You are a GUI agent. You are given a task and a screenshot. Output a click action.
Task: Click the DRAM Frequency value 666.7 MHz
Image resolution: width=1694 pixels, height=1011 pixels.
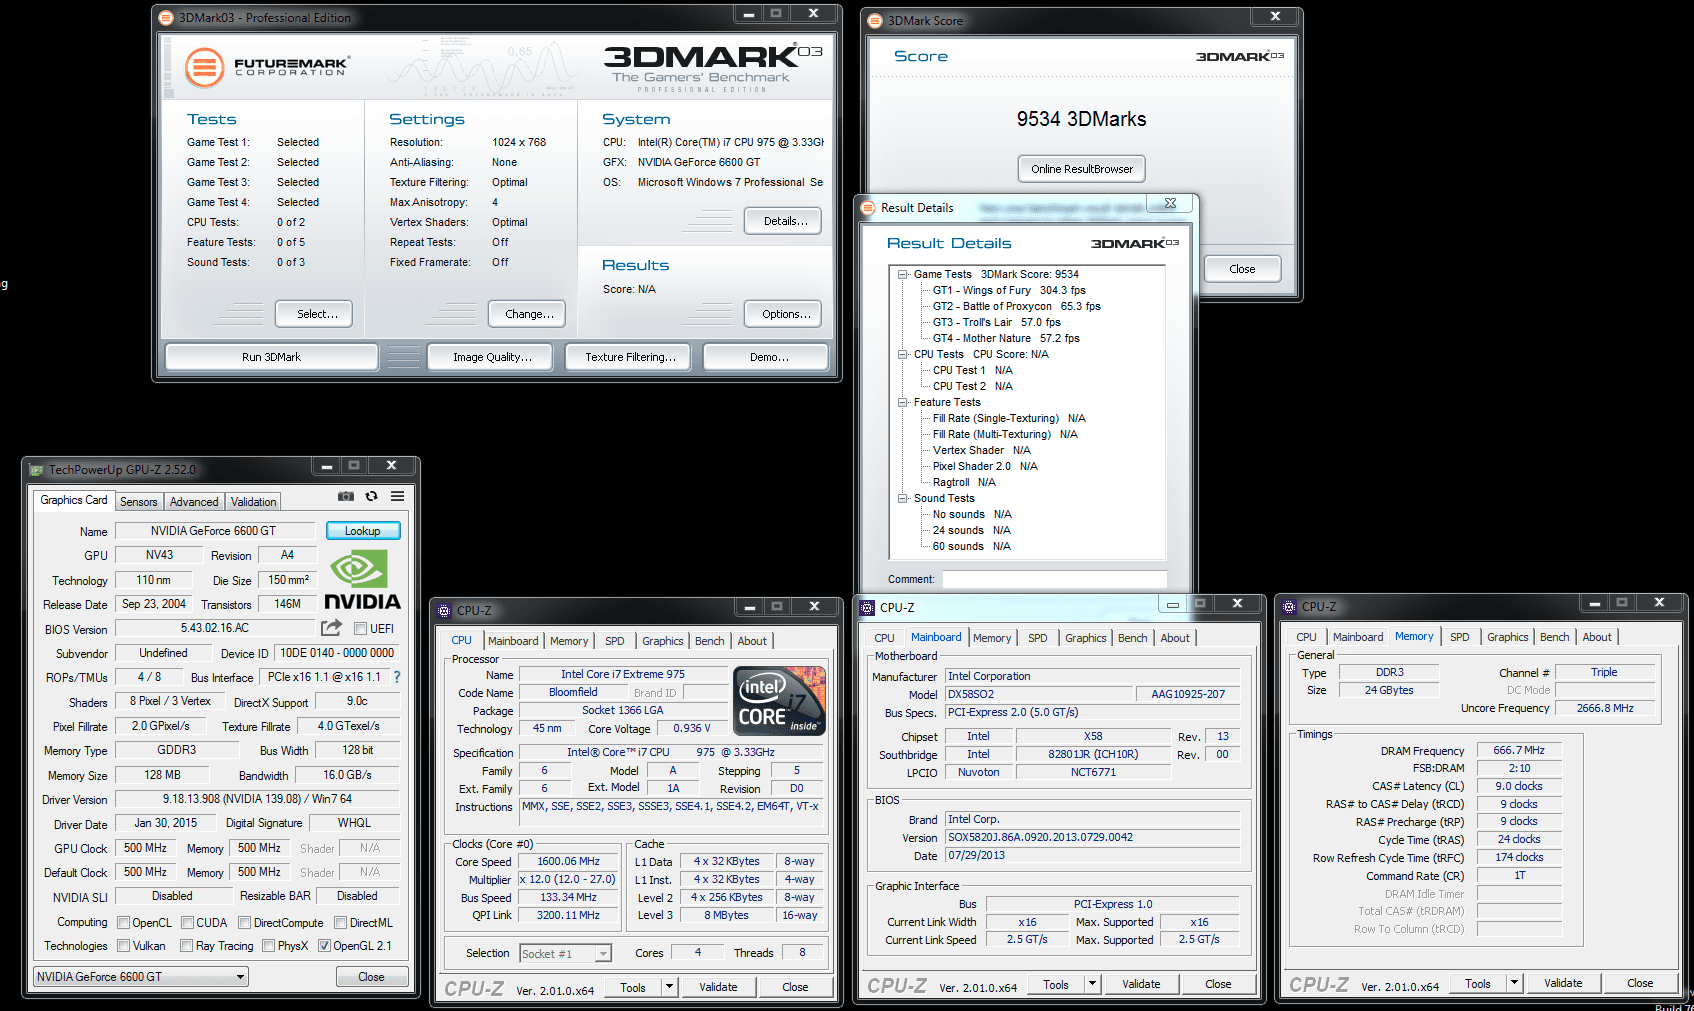click(x=1518, y=750)
